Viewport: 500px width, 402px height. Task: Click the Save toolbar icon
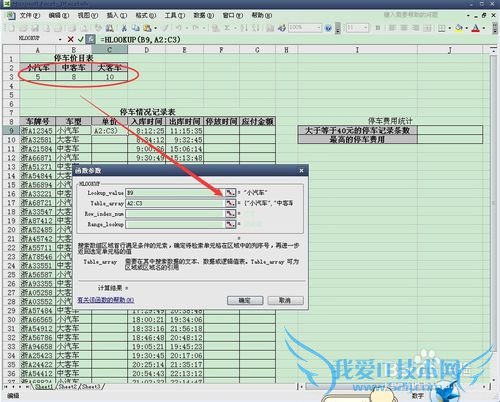(x=35, y=28)
